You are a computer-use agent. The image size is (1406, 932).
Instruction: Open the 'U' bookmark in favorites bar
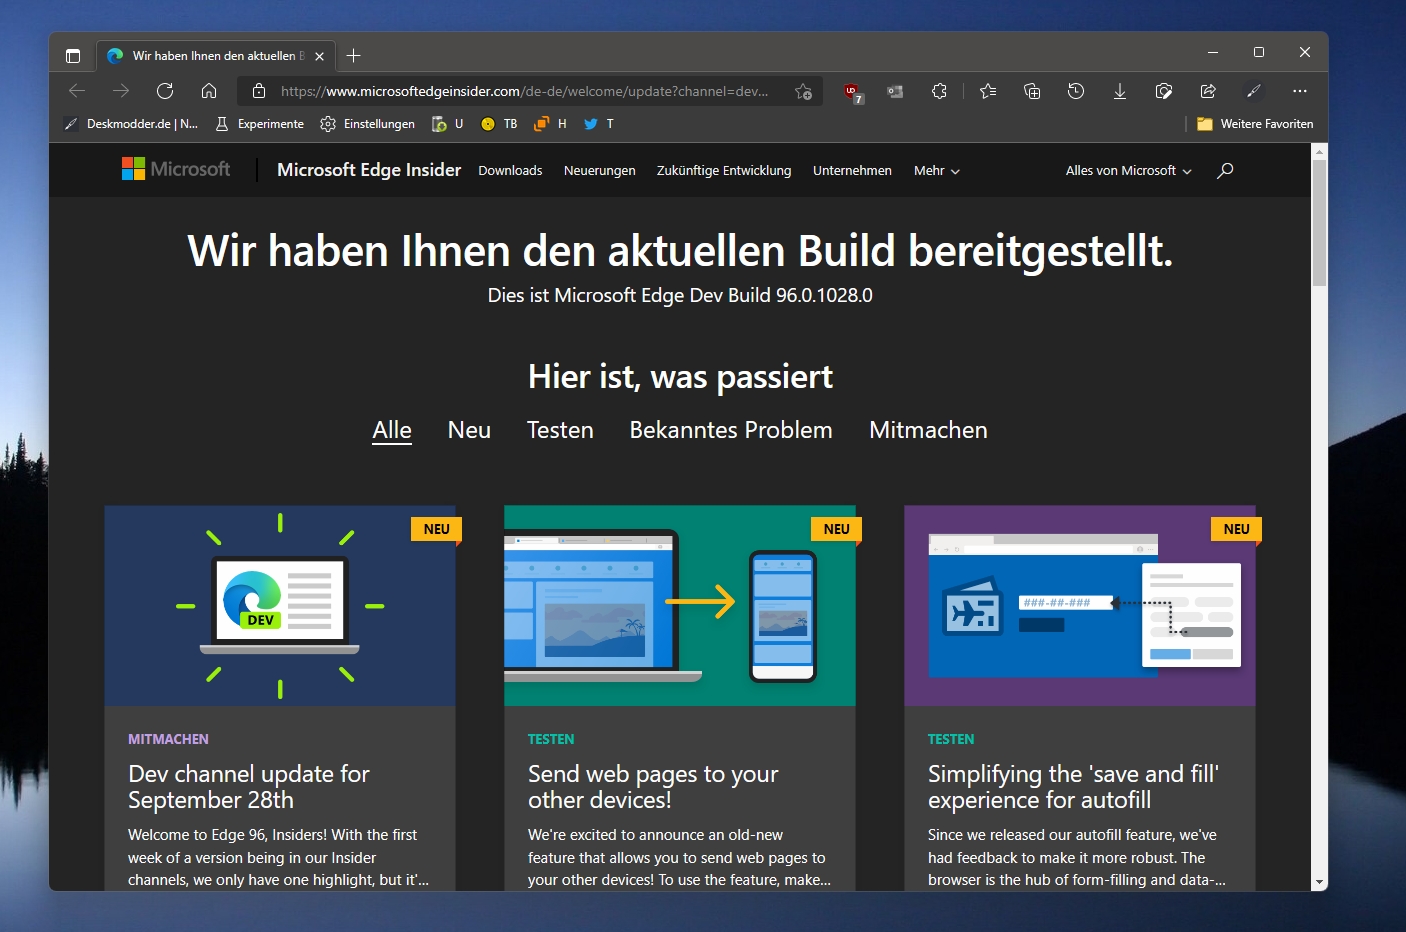(447, 124)
